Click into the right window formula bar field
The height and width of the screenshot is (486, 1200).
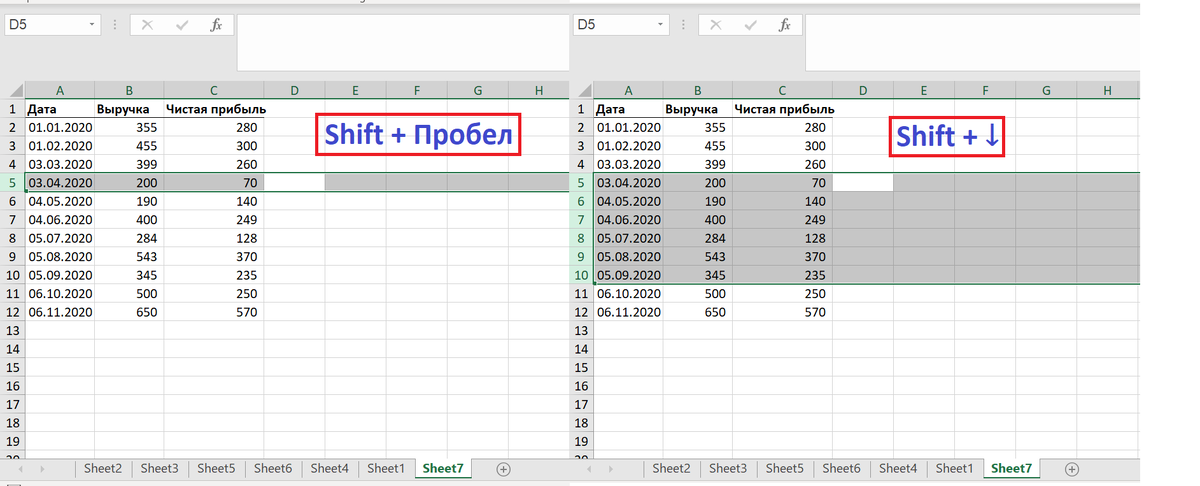[x=970, y=43]
